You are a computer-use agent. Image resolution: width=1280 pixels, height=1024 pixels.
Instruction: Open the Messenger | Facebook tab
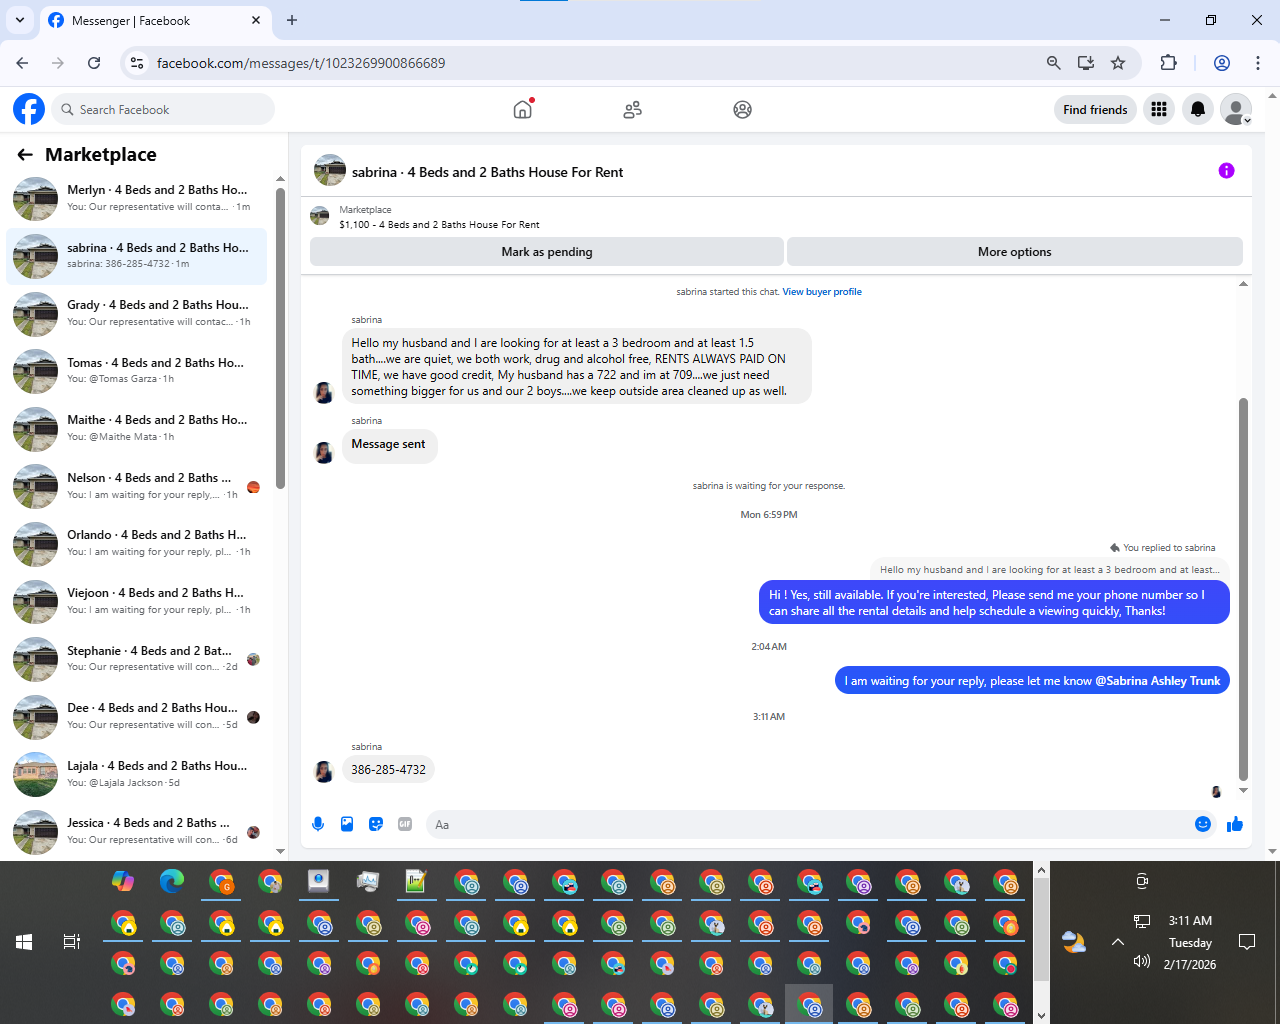click(154, 20)
